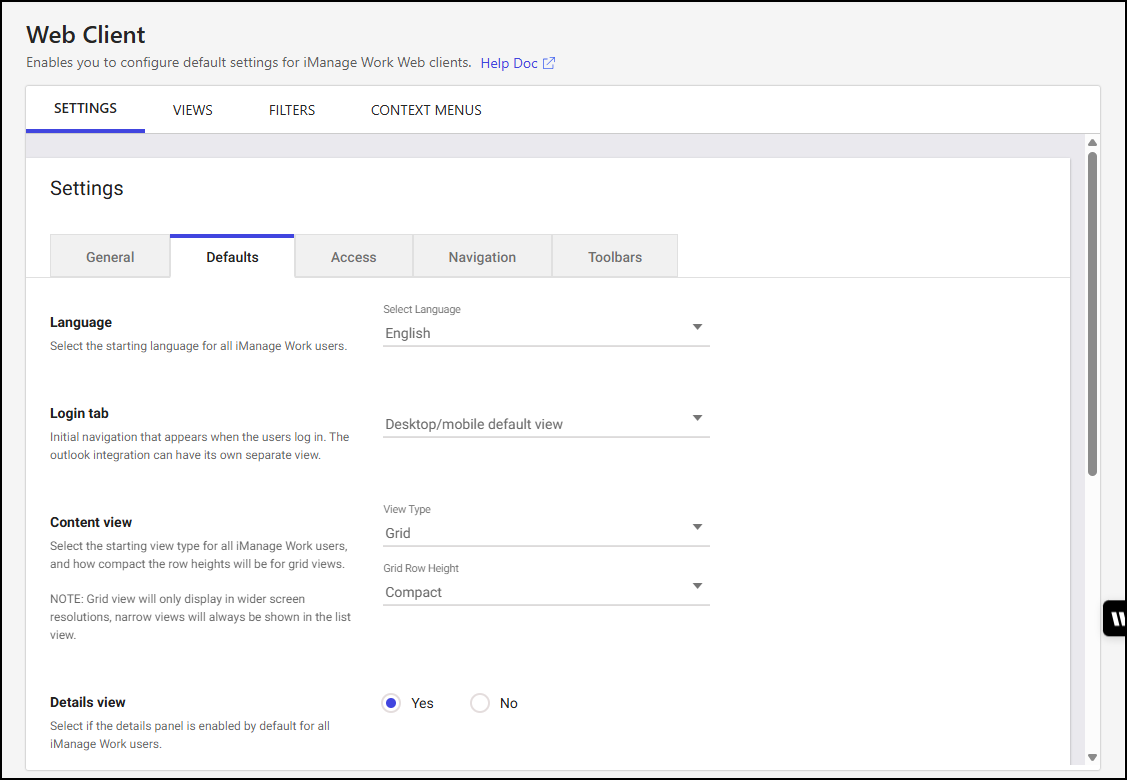Screen dimensions: 1127x780
Task: Click the vertical scrollbar thumb
Action: pyautogui.click(x=1092, y=312)
